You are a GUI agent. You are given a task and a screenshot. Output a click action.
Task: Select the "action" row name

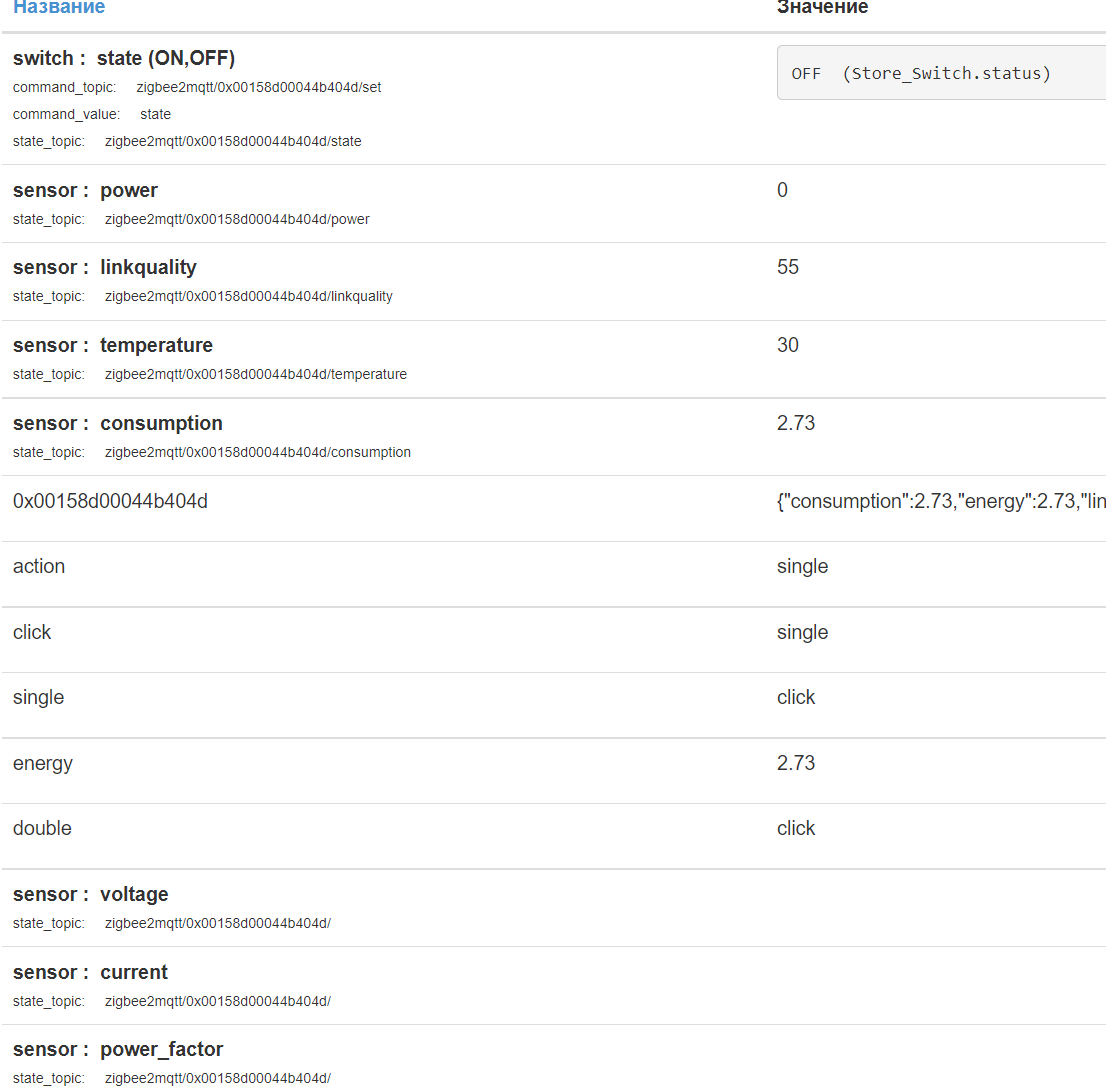coord(39,566)
